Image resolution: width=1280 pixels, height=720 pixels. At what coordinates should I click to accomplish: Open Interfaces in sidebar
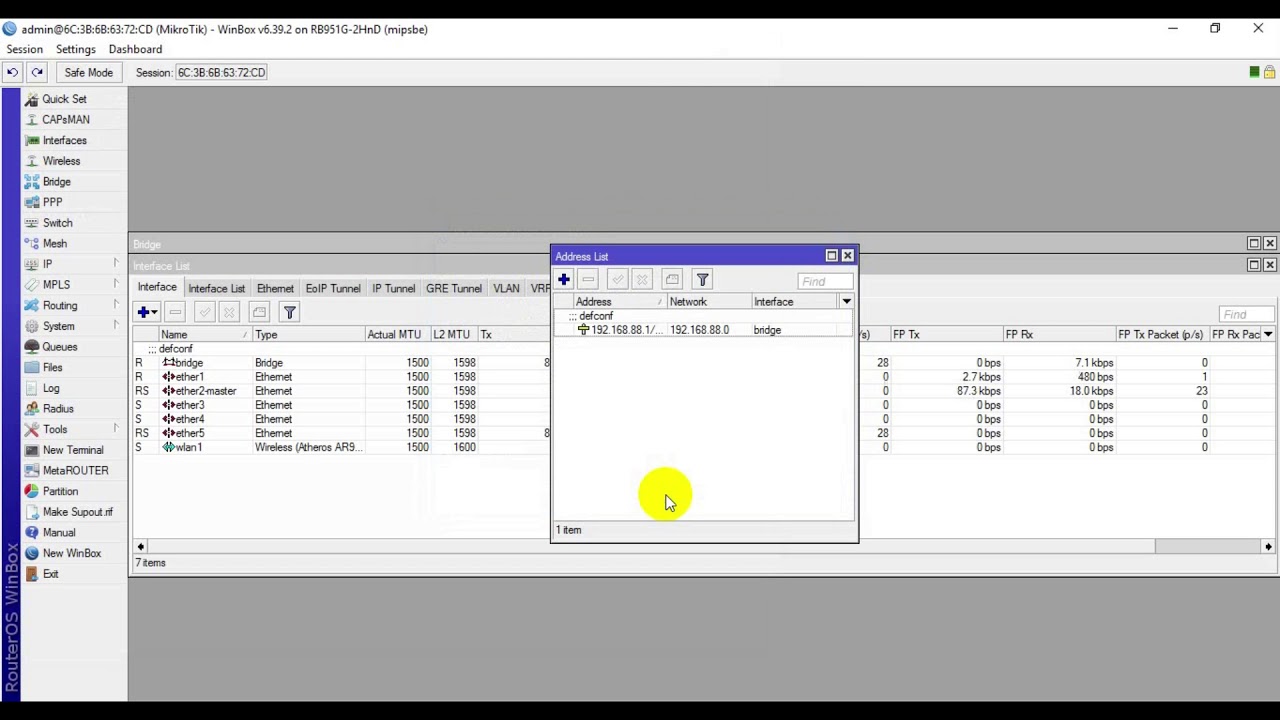pos(64,140)
